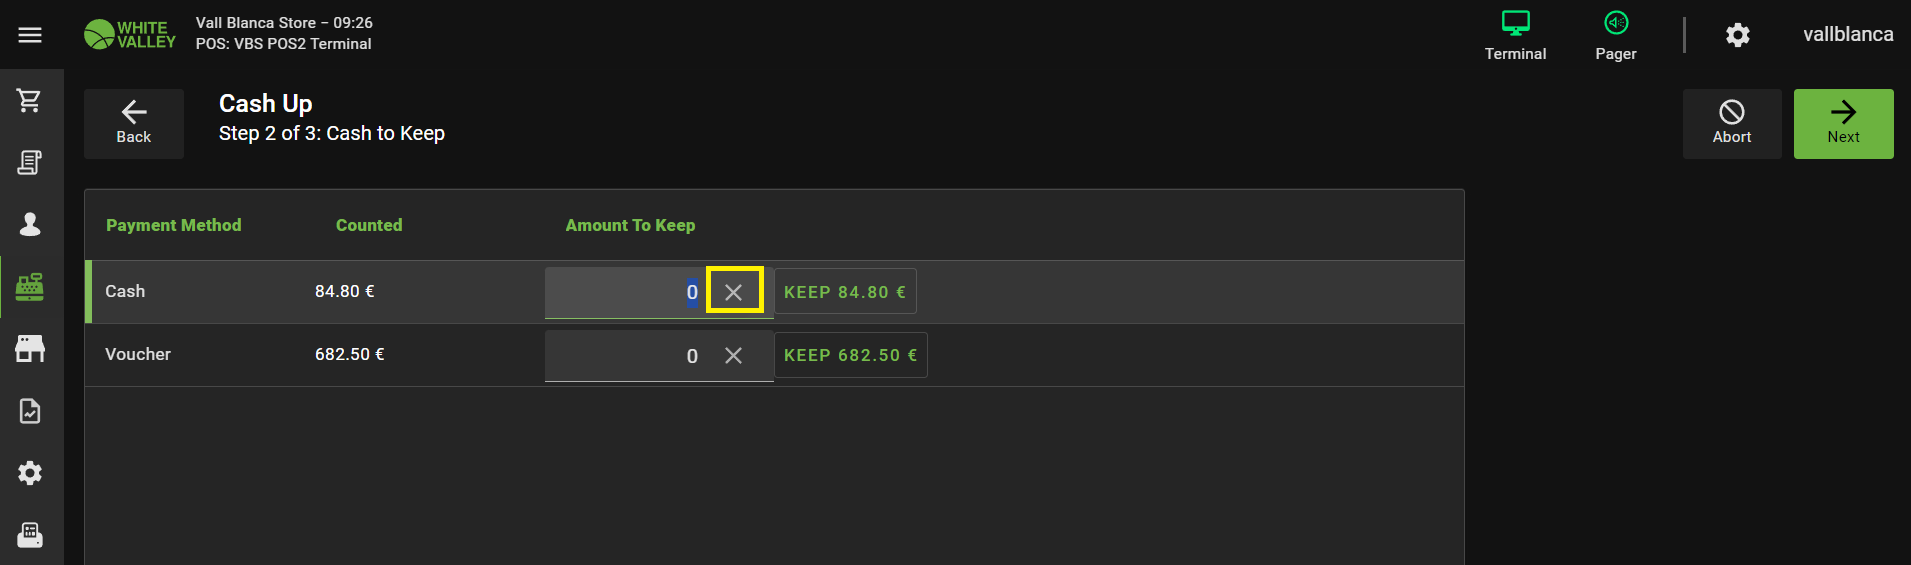Viewport: 1911px width, 565px height.
Task: Open the receipts sidebar icon
Action: pos(30,162)
